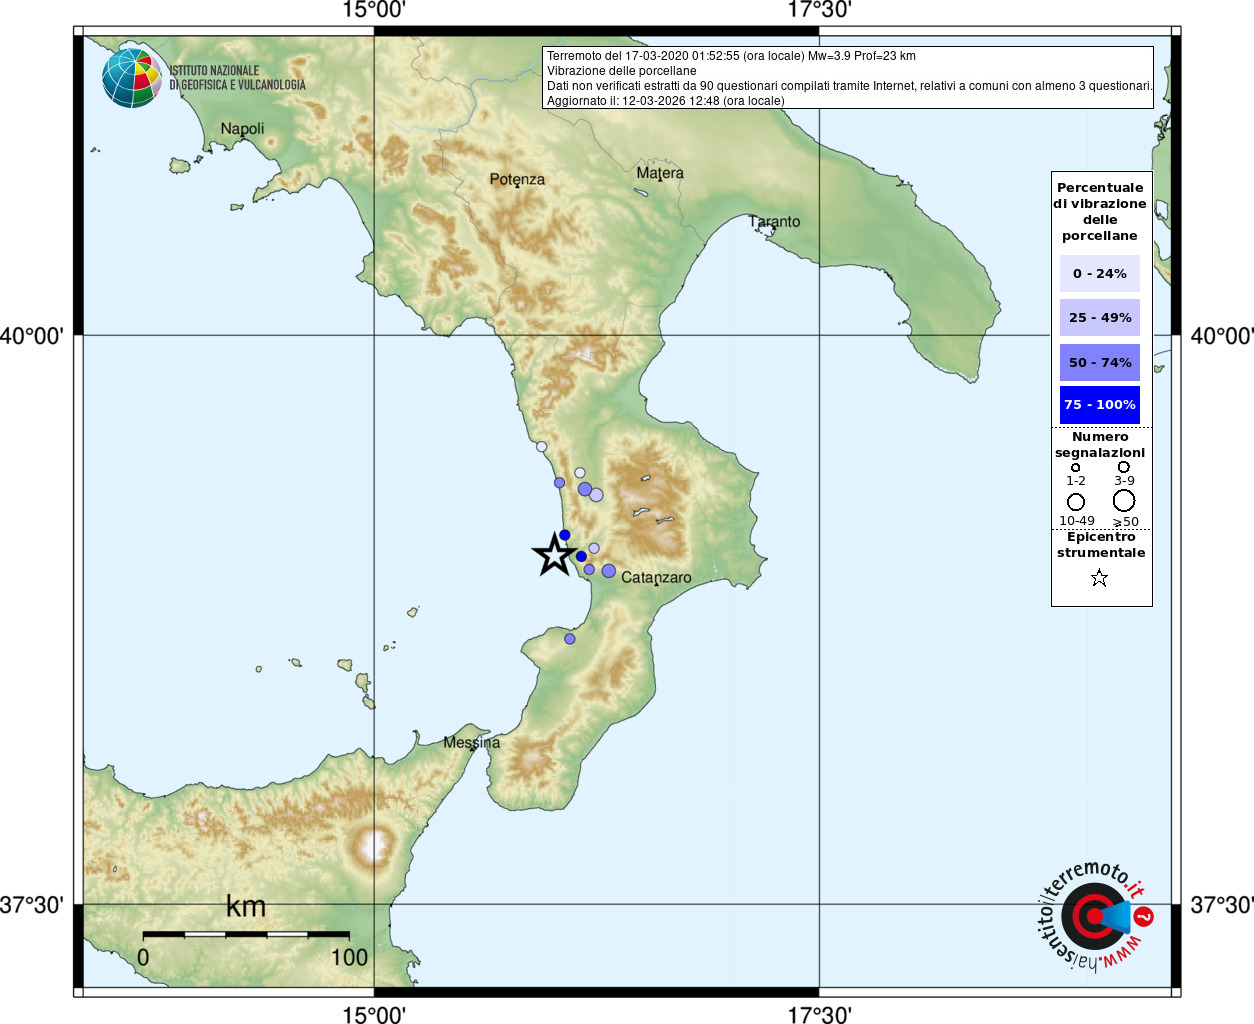Click the 'Terremoto del 17-03-2020' header line
This screenshot has height=1024, width=1254.
(731, 56)
